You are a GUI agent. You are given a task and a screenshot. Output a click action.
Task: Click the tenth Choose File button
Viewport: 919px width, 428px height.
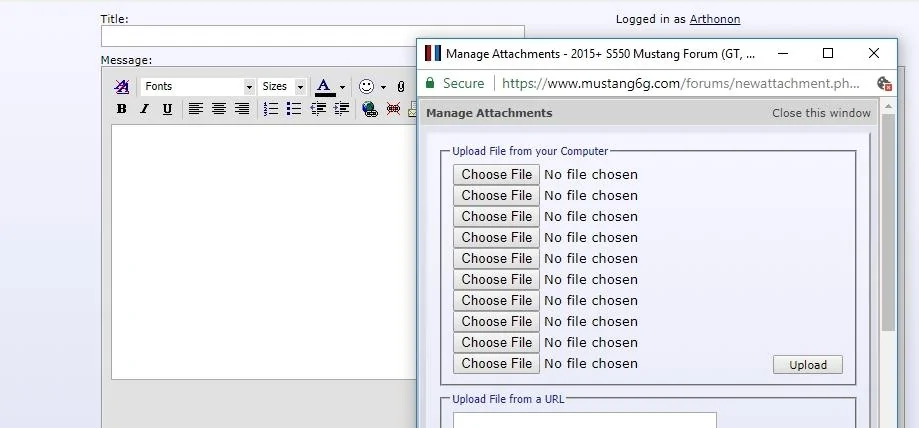point(496,364)
